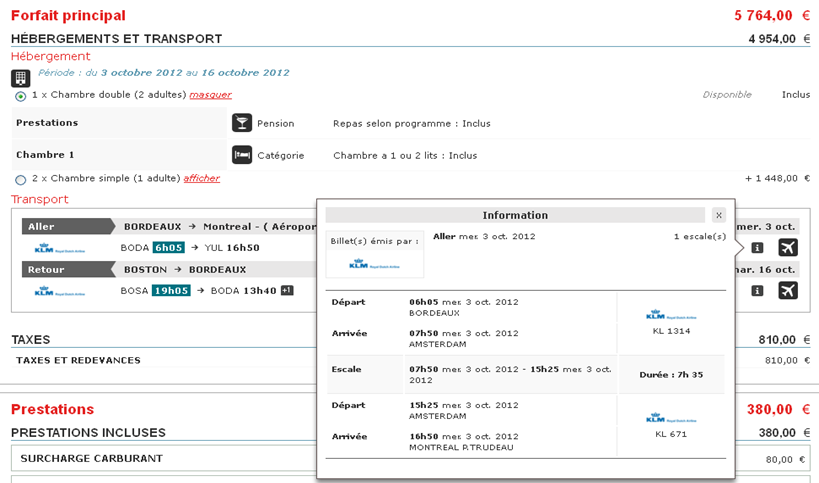Screen dimensions: 819x483
Task: Collapse room details with the masquer link
Action: pos(211,95)
